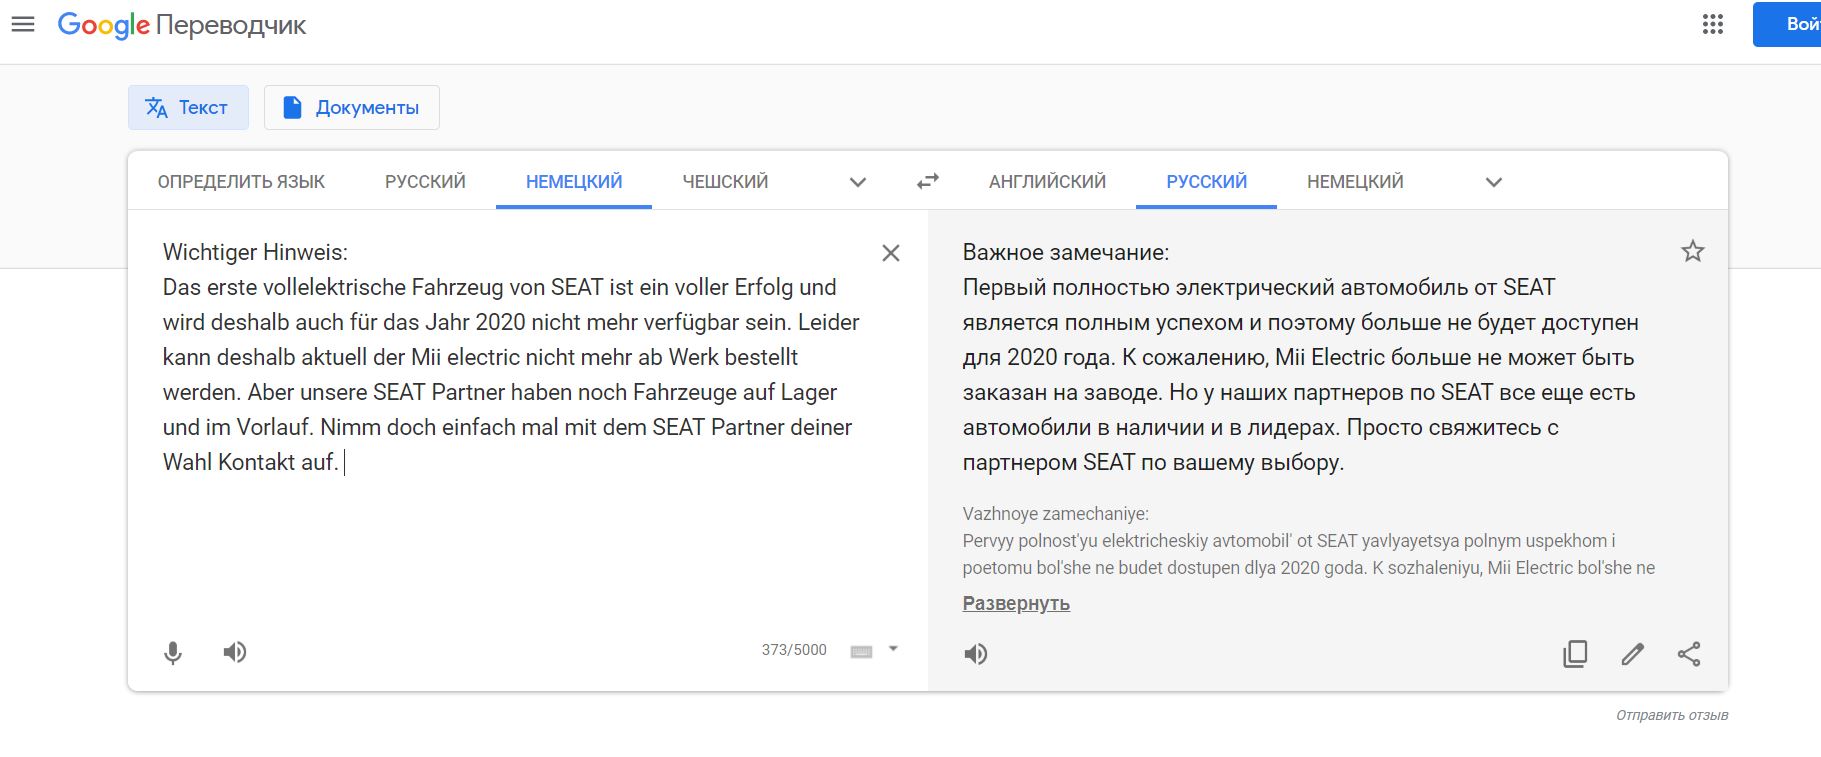Listen to the Russian translation
The height and width of the screenshot is (757, 1821).
[x=976, y=654]
